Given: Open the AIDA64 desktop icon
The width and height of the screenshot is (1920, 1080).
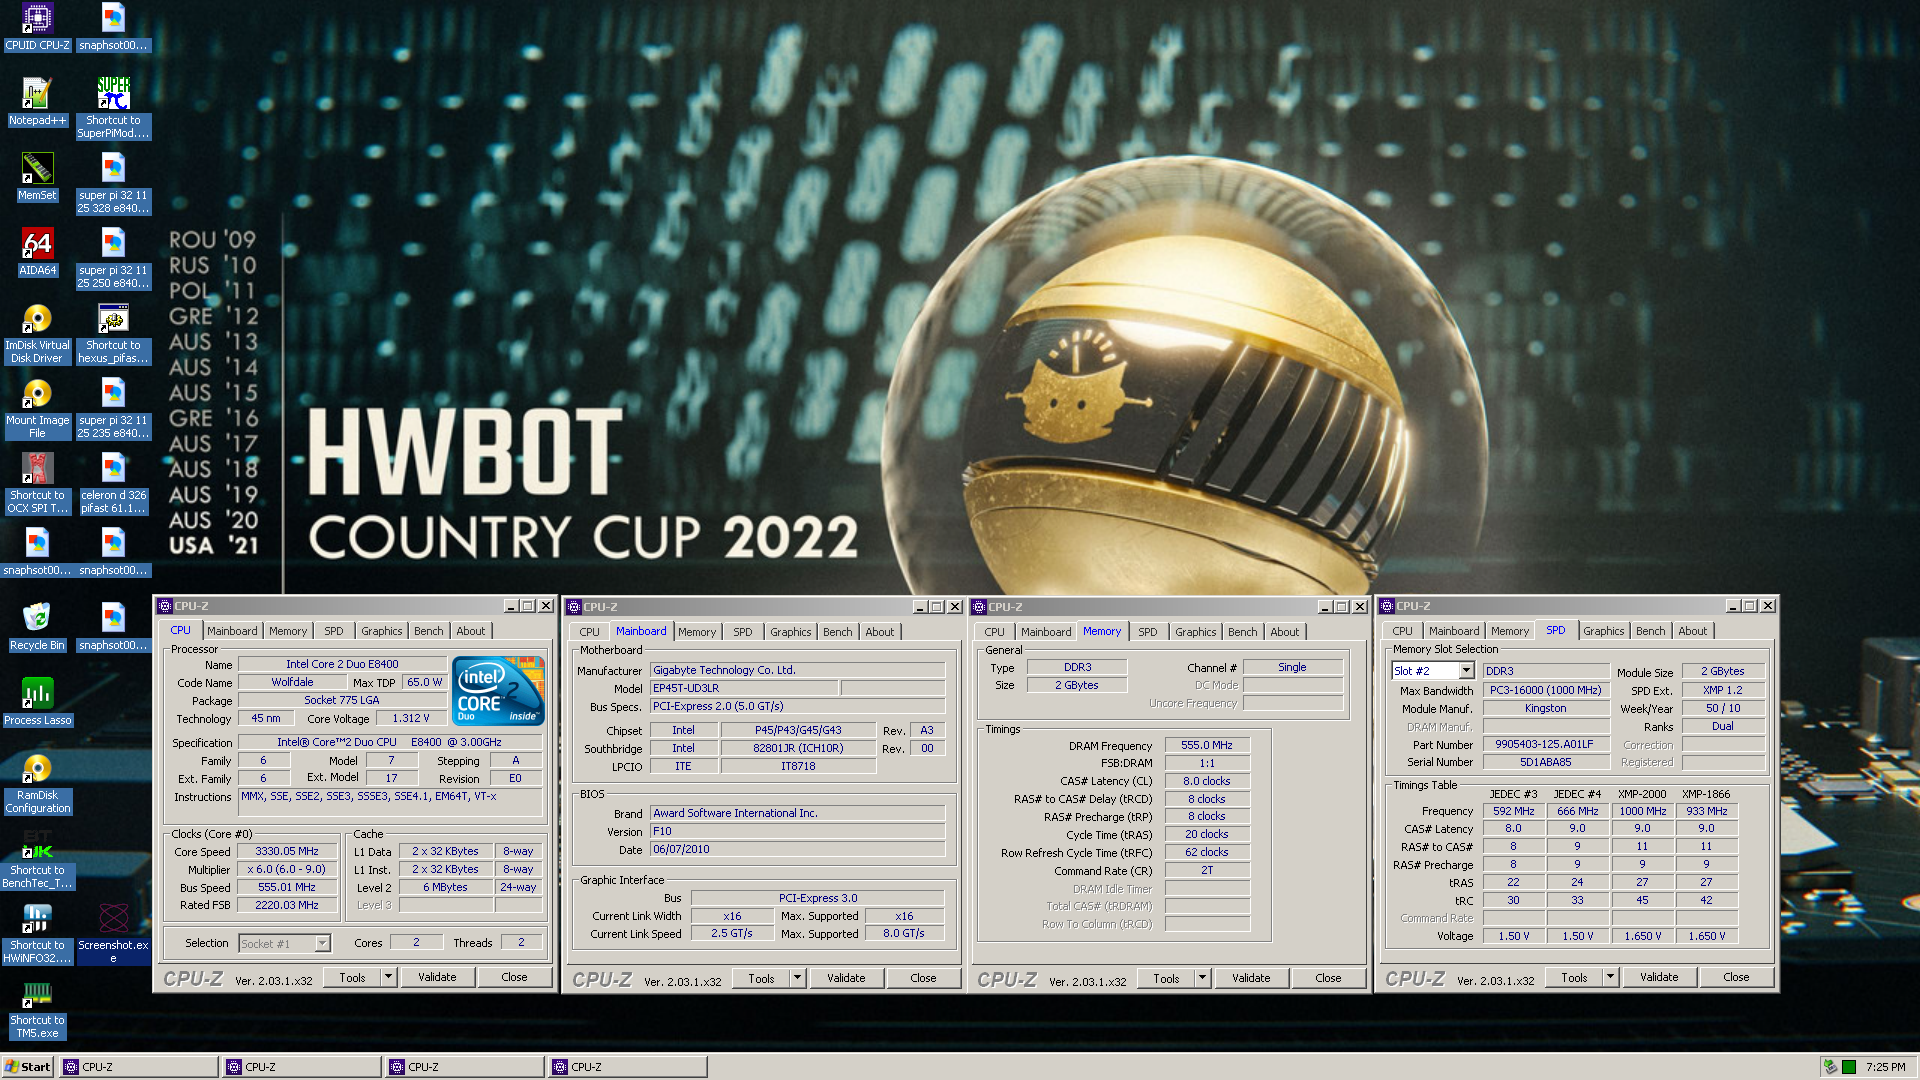Looking at the screenshot, I should pos(37,251).
